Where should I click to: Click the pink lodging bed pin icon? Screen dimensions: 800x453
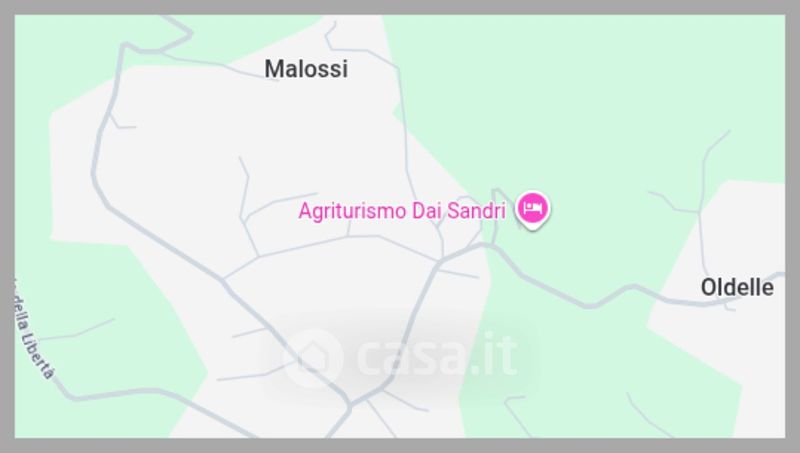click(x=533, y=209)
